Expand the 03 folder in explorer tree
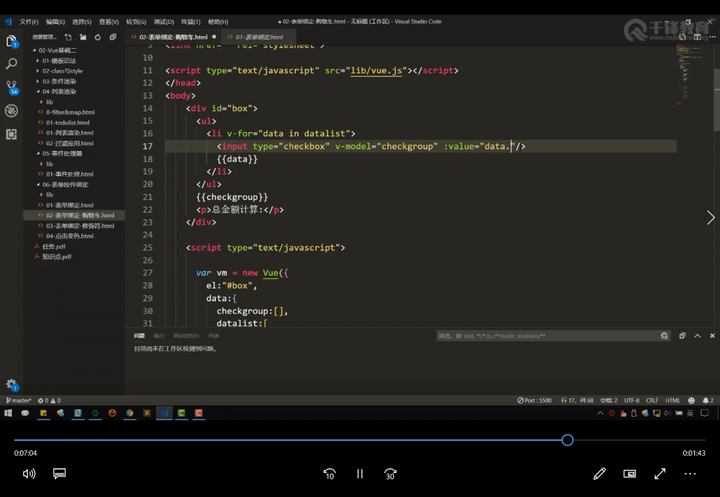Screen dimensions: 720x497 coord(57,81)
